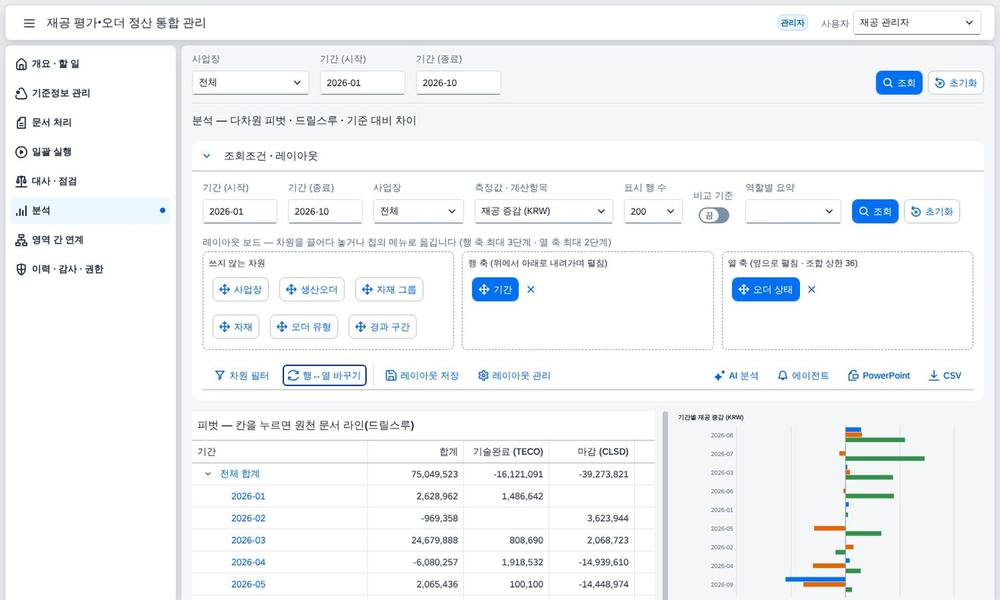The width and height of the screenshot is (1000, 600).
Task: Download CSV export
Action: pos(945,376)
